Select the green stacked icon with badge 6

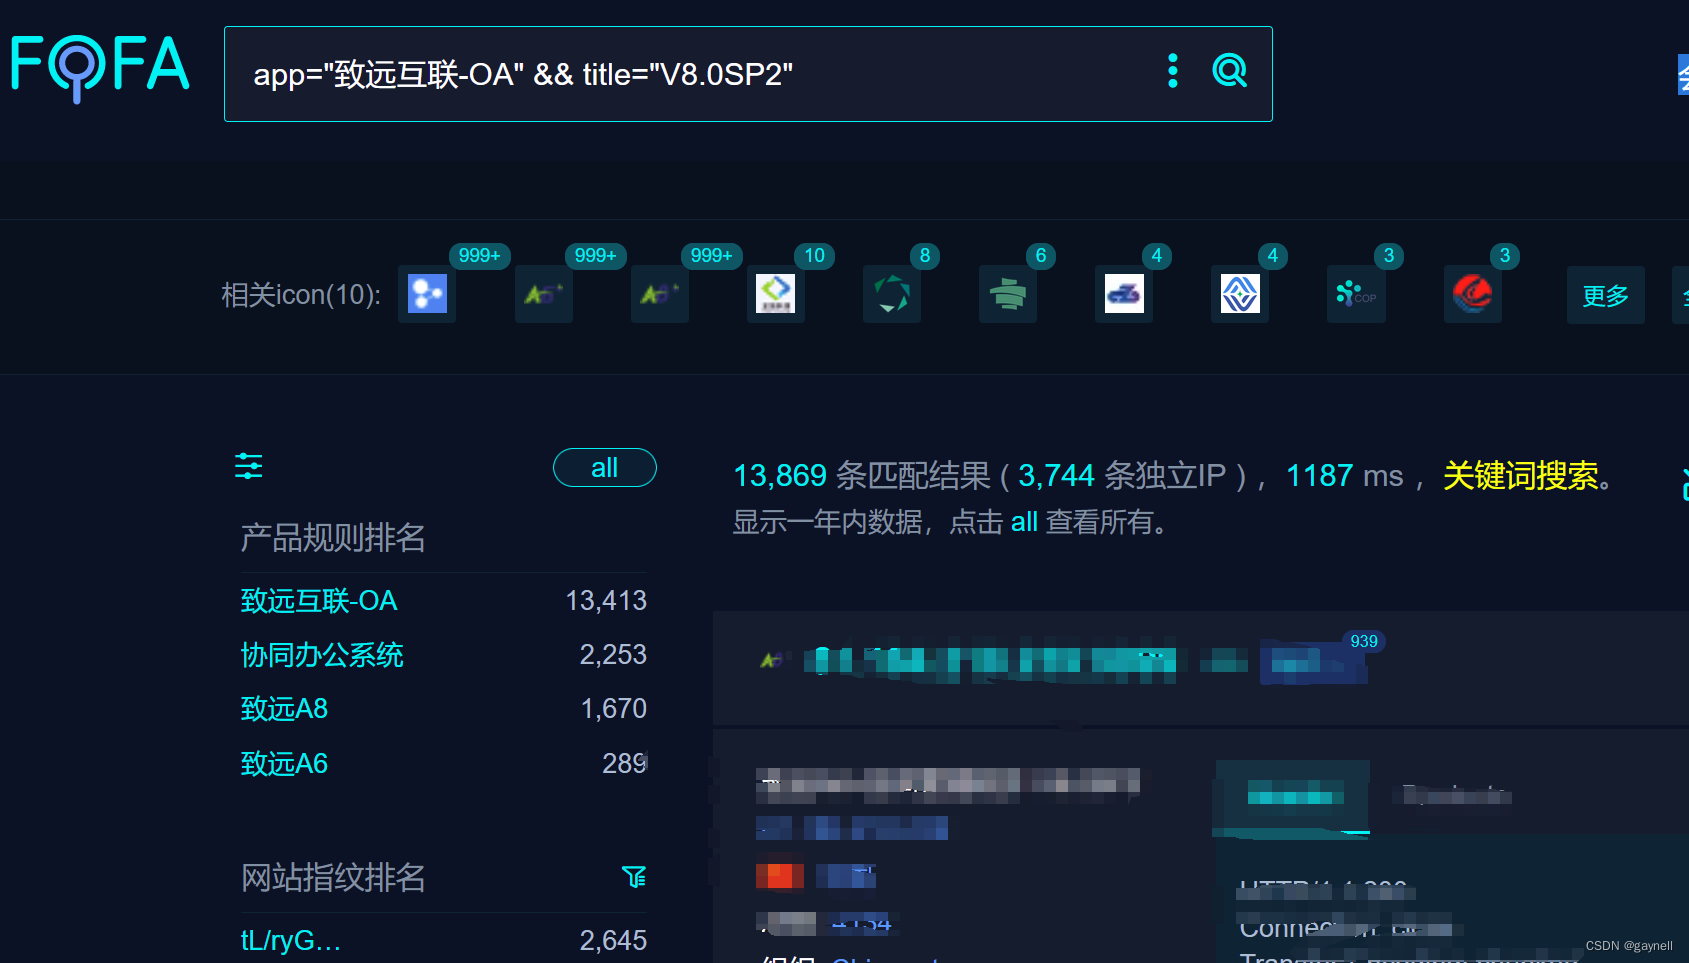coord(1007,294)
